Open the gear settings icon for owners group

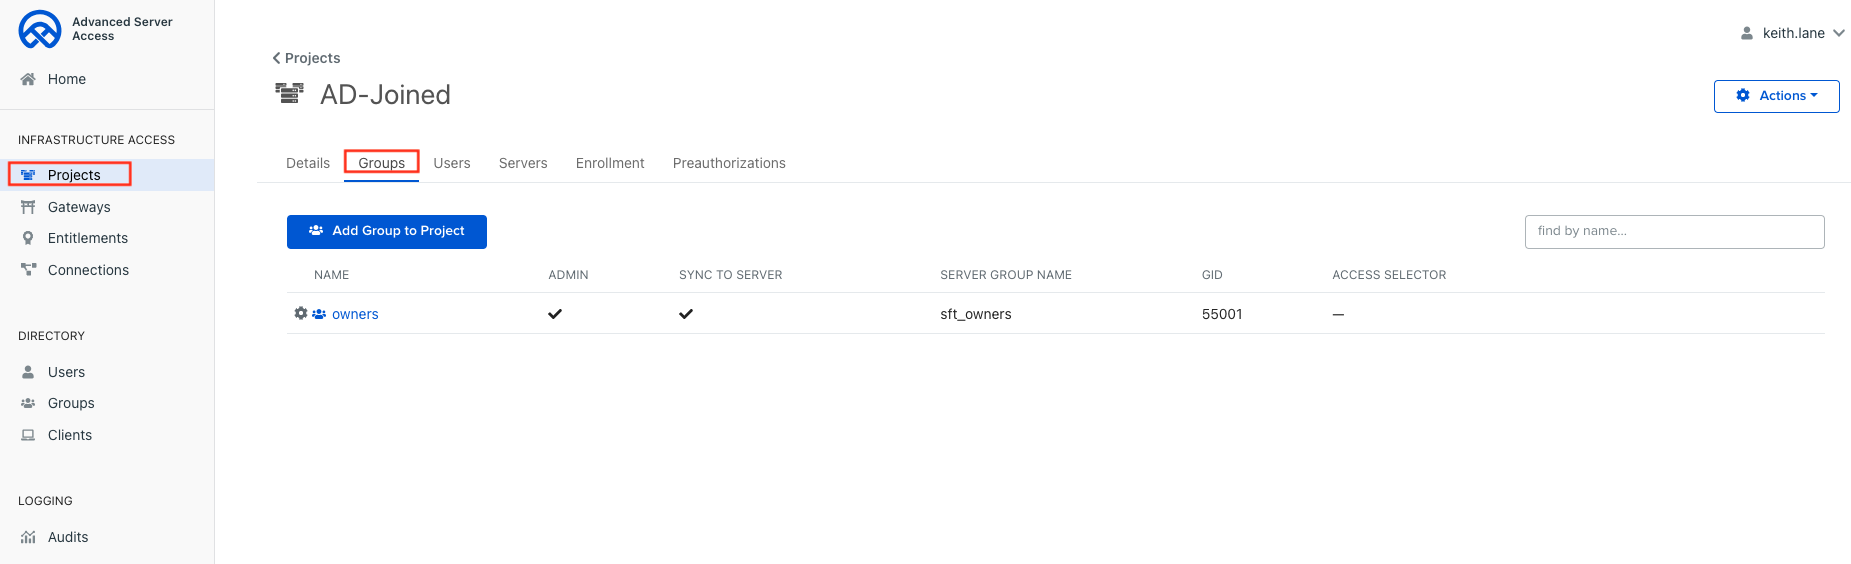(301, 313)
